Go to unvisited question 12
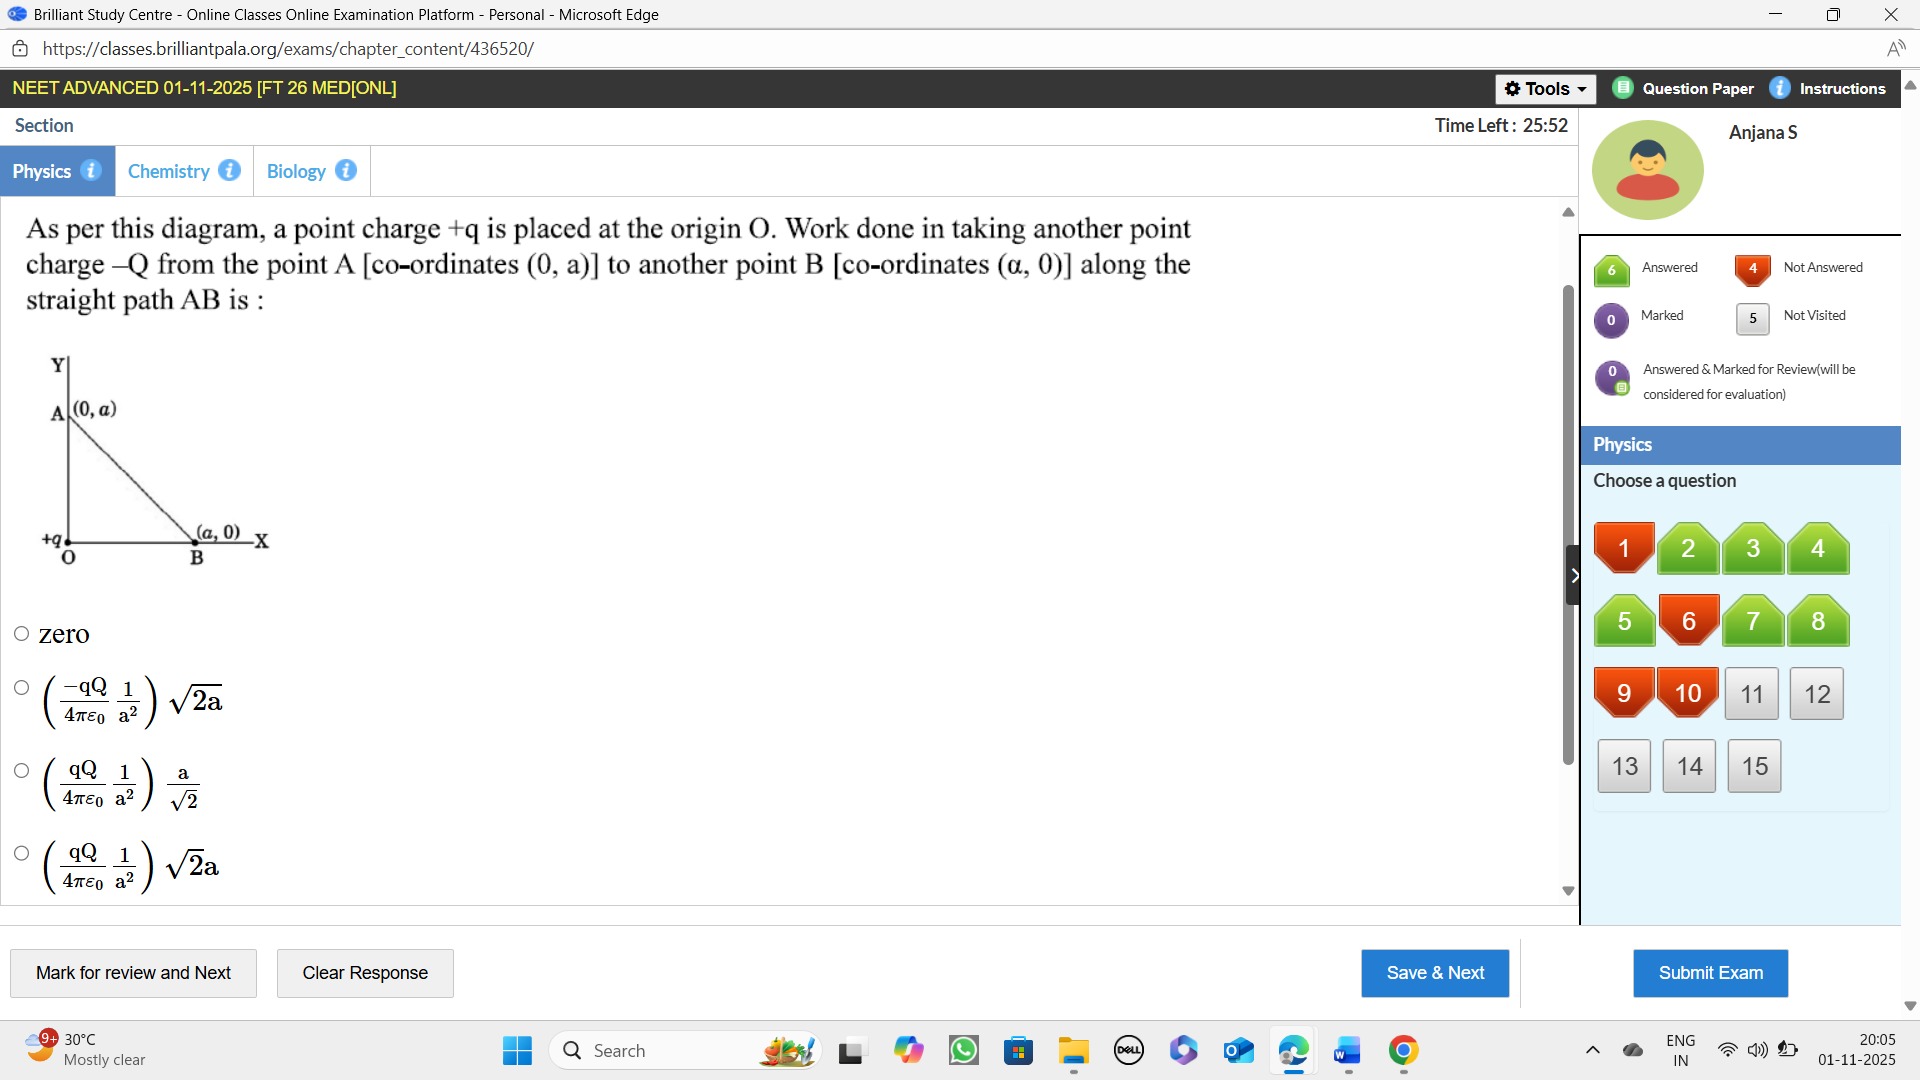The width and height of the screenshot is (1920, 1080). coord(1816,694)
